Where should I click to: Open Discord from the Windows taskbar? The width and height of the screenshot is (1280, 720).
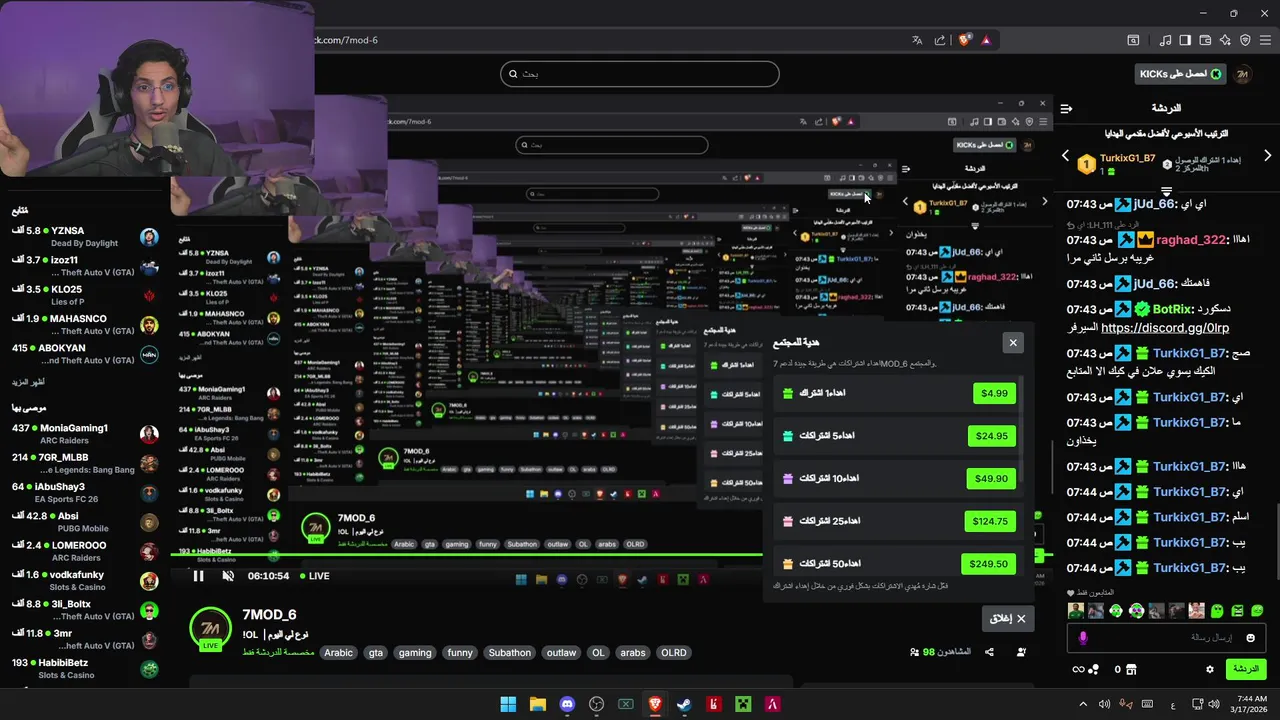coord(567,704)
